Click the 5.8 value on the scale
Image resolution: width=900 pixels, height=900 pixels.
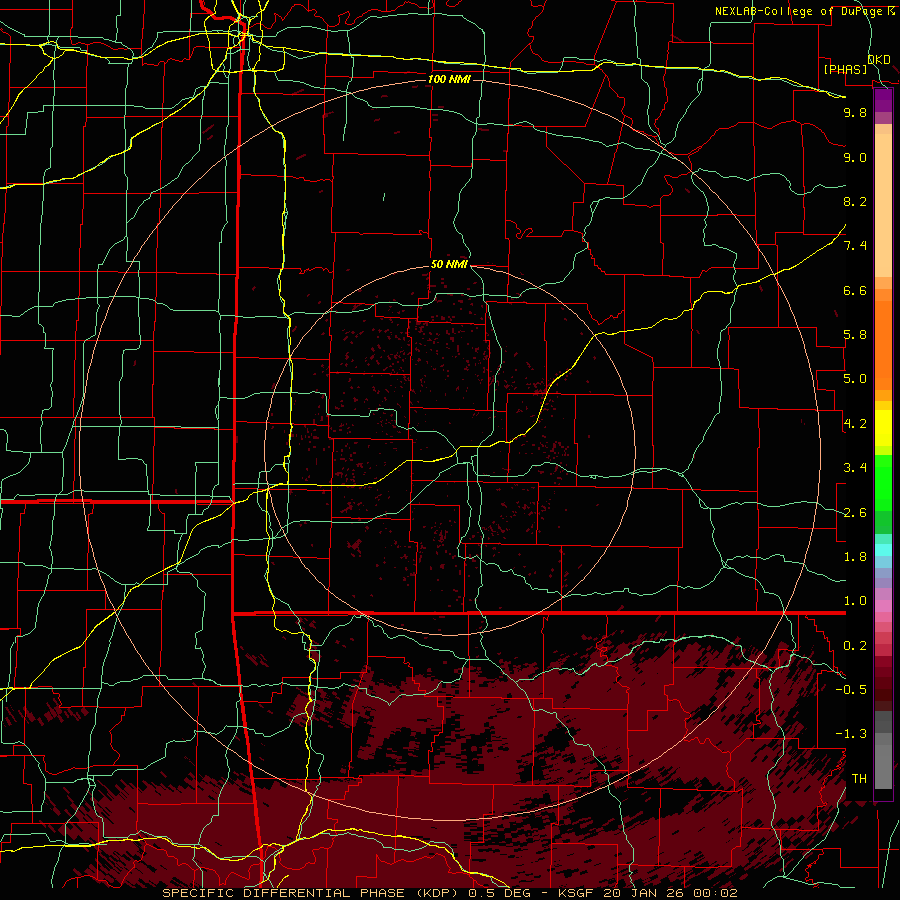pyautogui.click(x=855, y=335)
